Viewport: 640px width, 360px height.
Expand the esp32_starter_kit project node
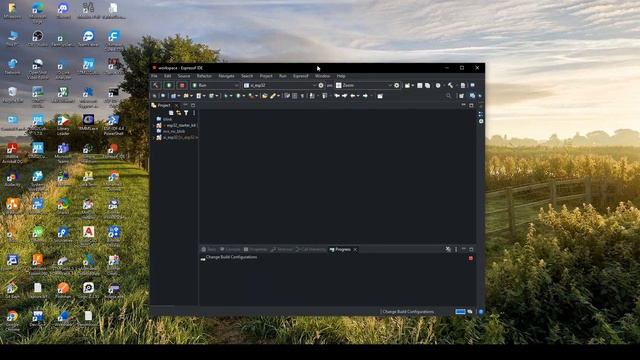coord(154,125)
